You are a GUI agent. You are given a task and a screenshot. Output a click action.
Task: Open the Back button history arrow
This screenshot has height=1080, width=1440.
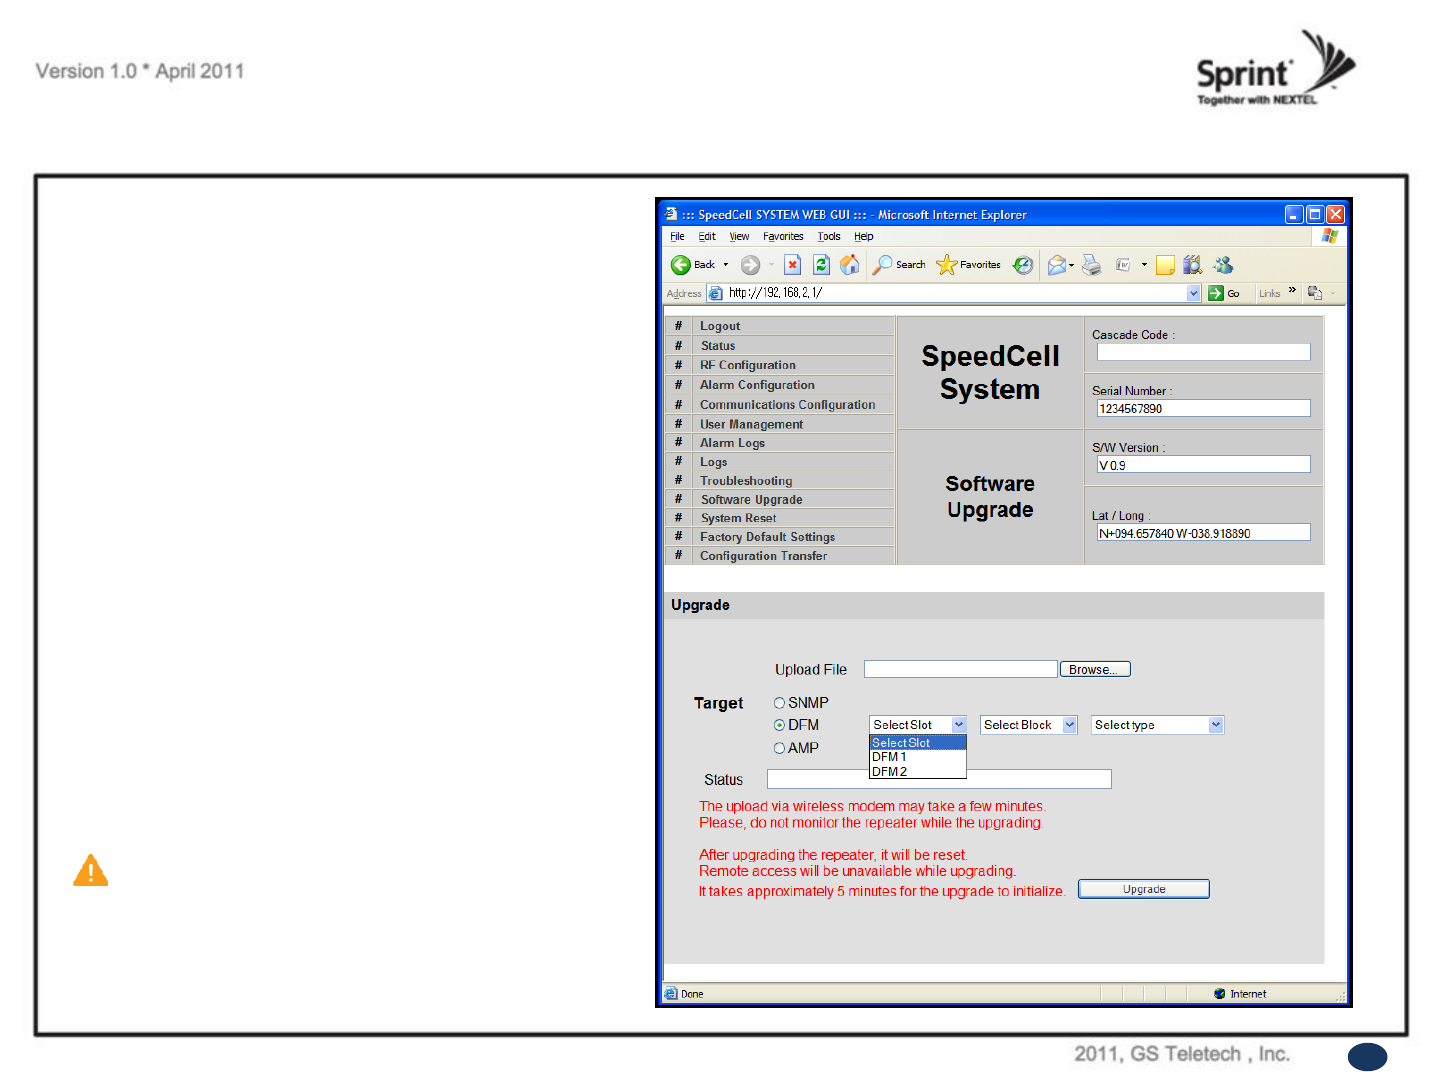coord(726,265)
